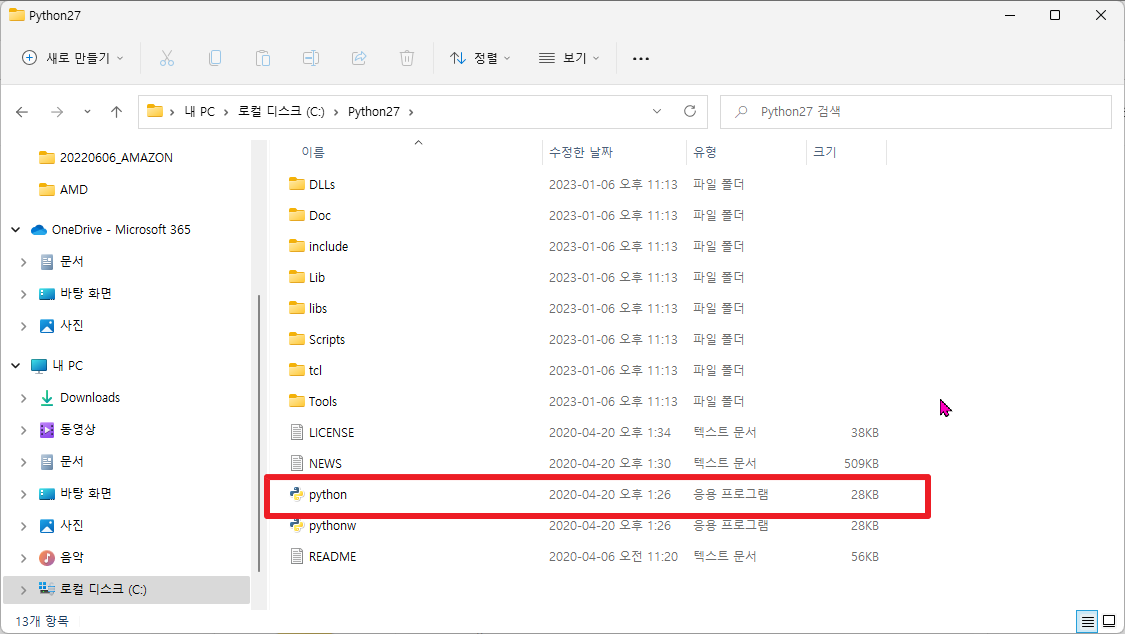1125x634 pixels.
Task: Click the navigation pane vertical scrollbar
Action: tap(258, 433)
